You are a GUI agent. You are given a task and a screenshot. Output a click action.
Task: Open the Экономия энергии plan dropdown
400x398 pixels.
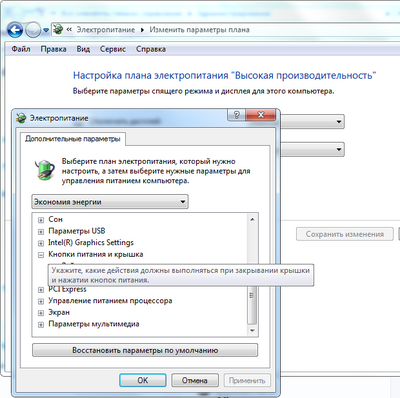tap(110, 202)
